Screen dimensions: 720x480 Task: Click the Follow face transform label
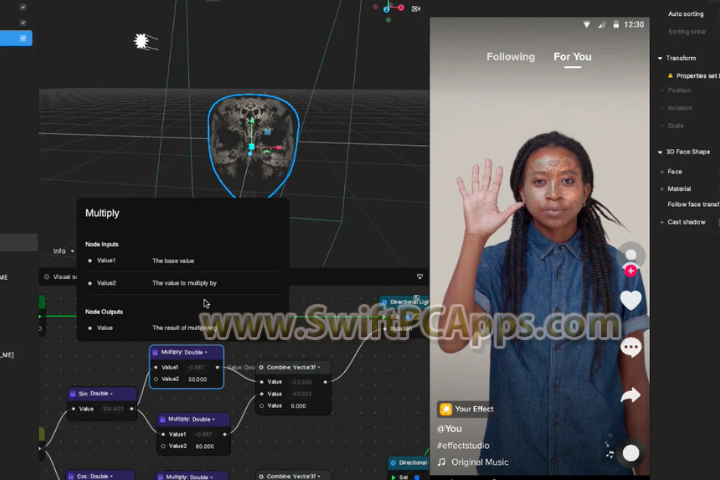693,204
